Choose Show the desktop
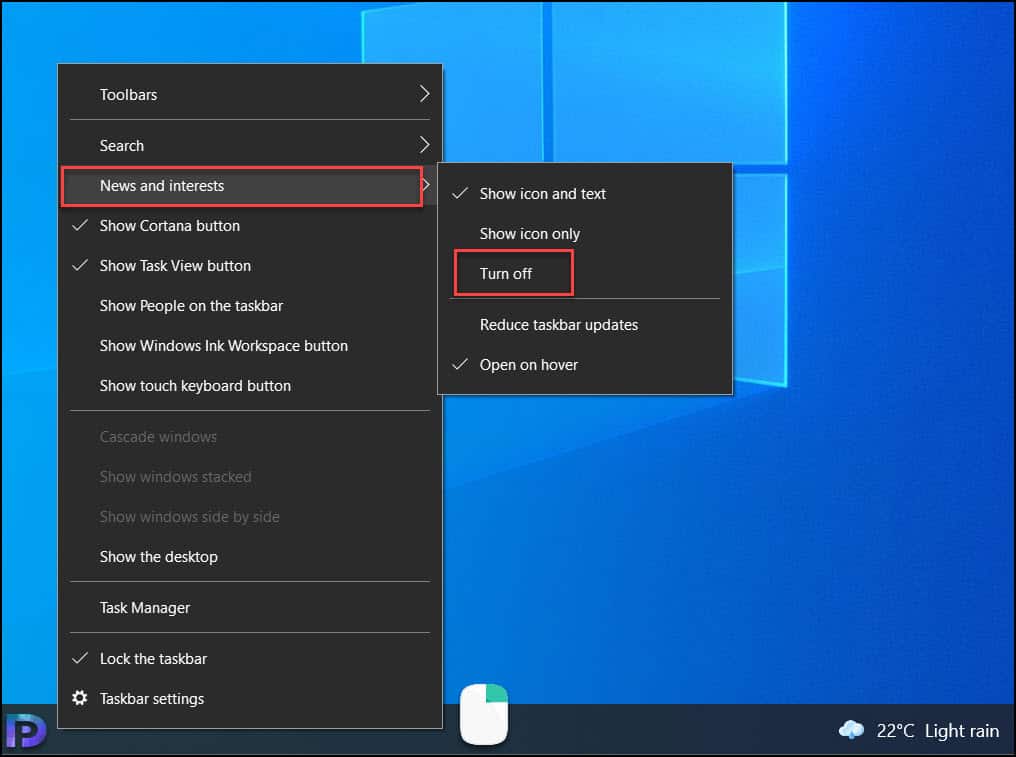 click(250, 557)
